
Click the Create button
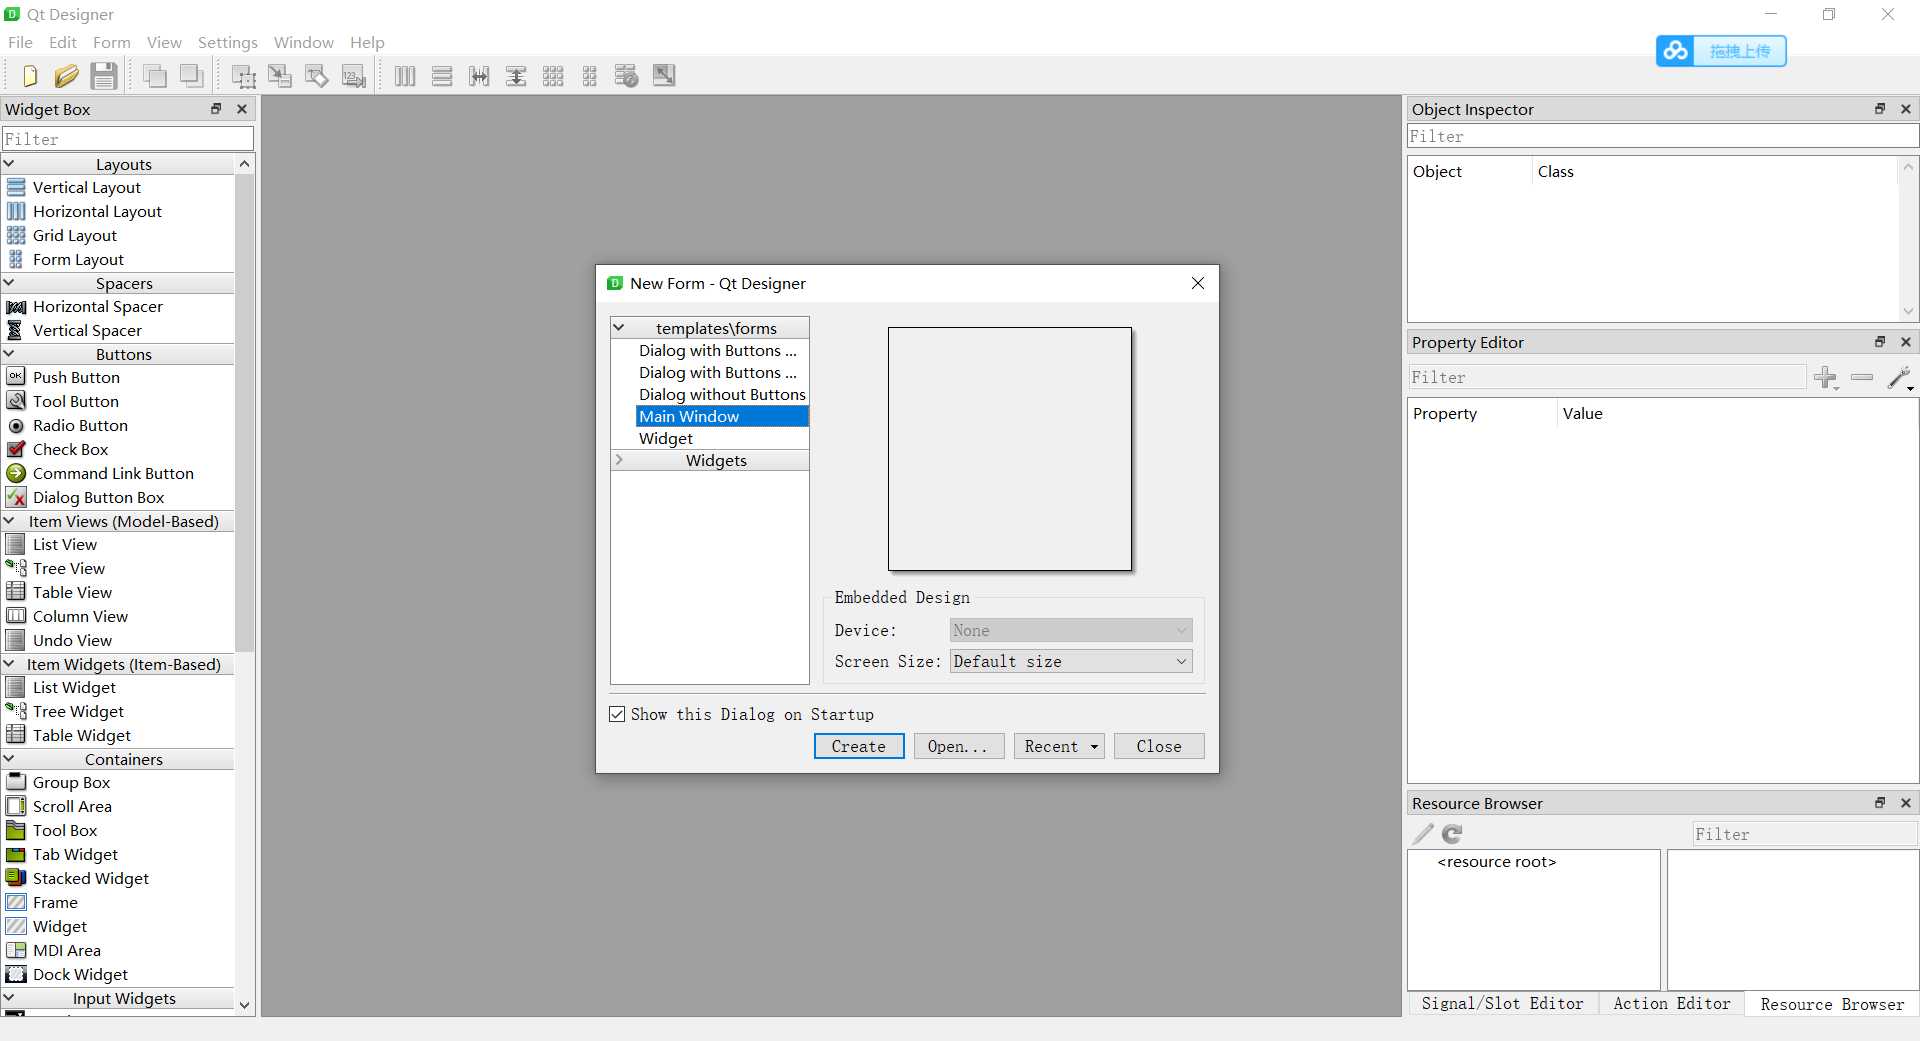tap(859, 746)
